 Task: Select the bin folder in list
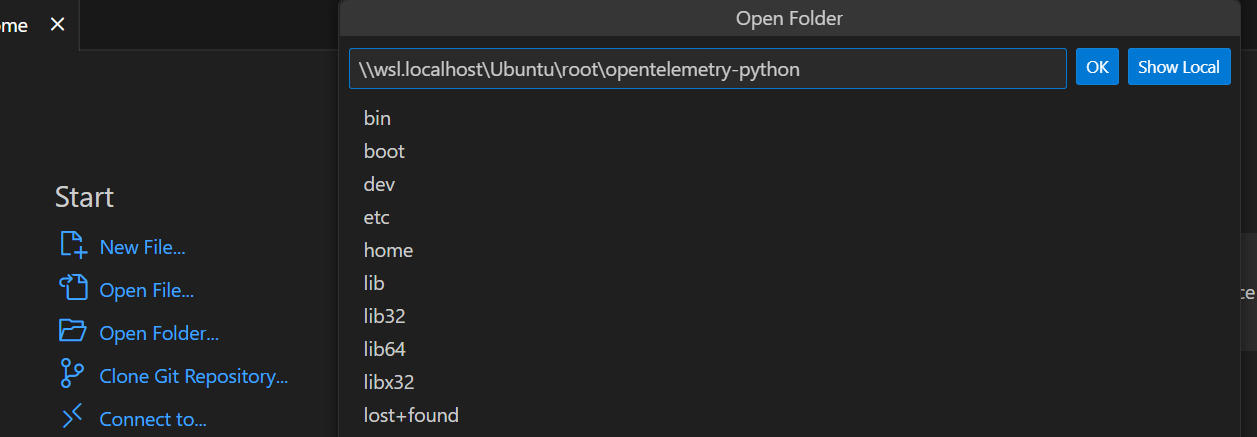click(x=790, y=118)
